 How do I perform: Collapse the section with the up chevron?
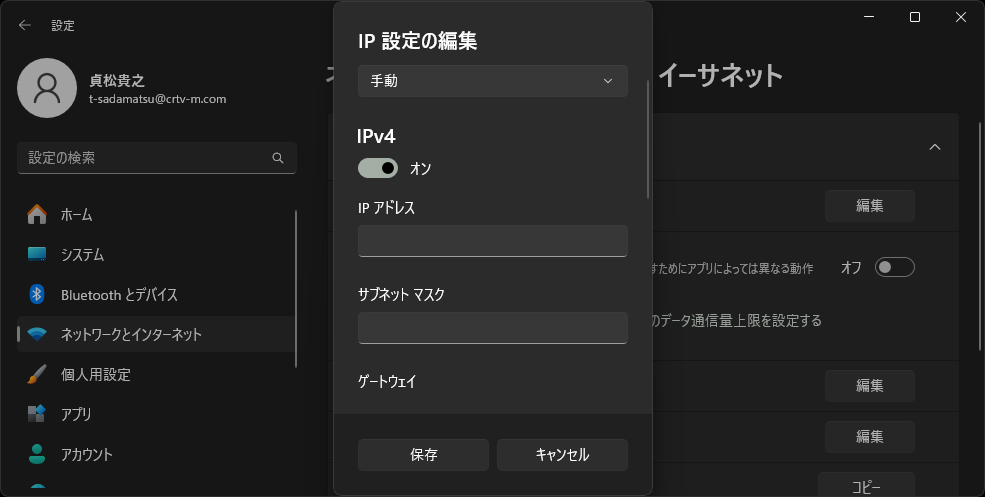935,147
